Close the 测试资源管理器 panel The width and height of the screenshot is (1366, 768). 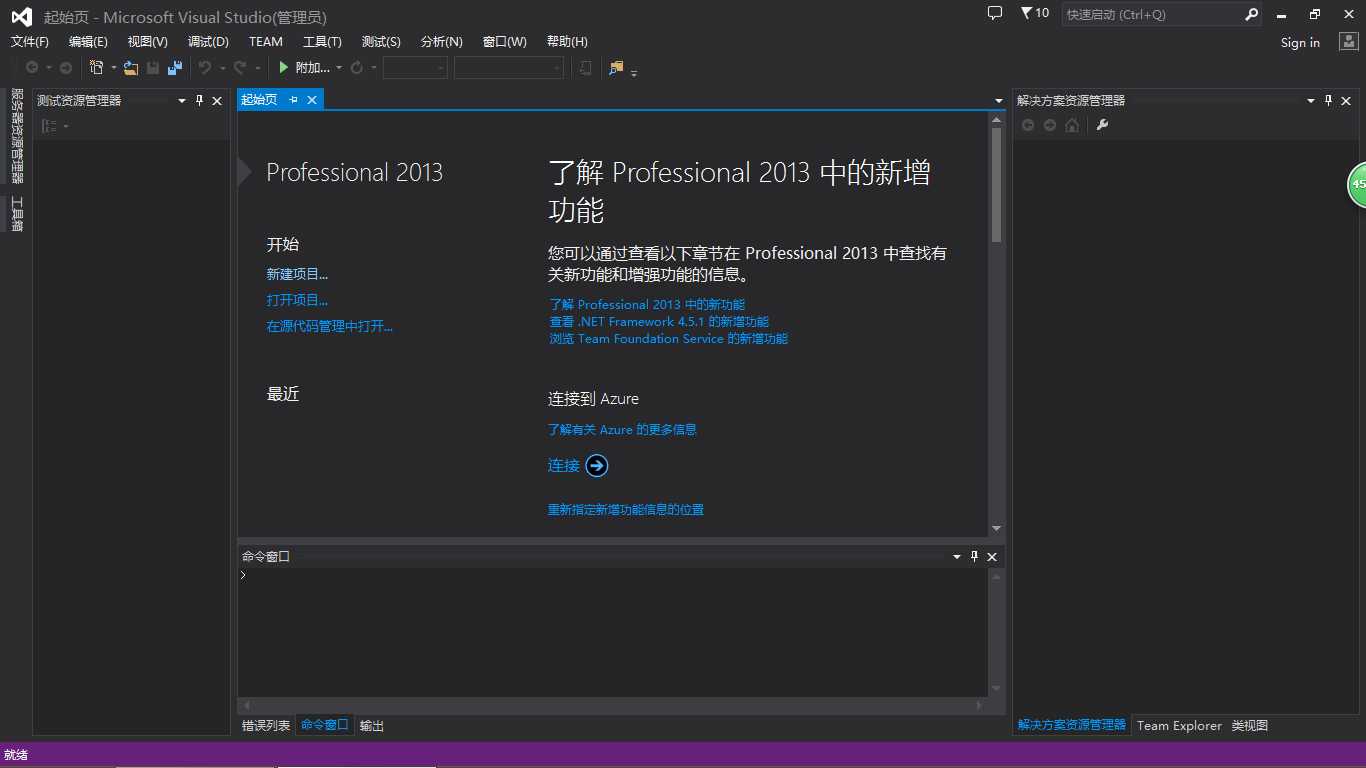217,101
